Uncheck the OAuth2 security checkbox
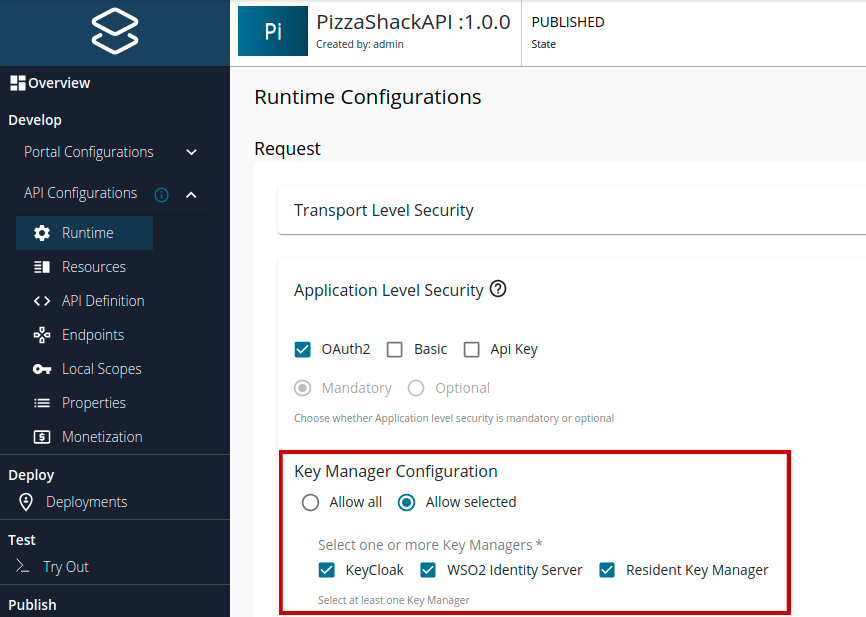866x617 pixels. tap(302, 349)
